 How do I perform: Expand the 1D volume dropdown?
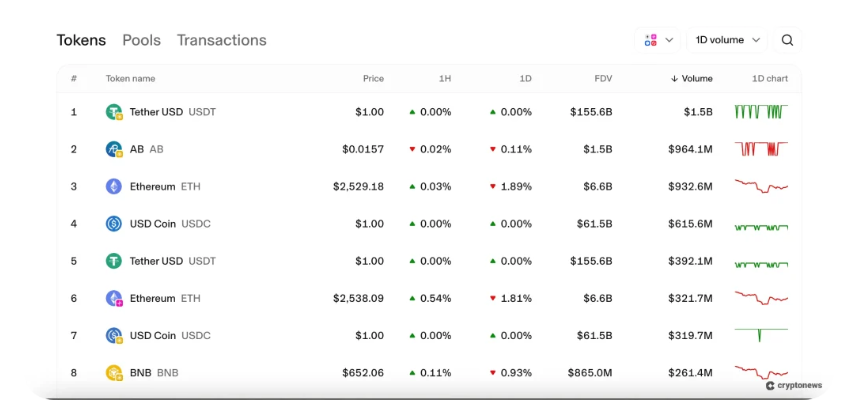pos(728,40)
